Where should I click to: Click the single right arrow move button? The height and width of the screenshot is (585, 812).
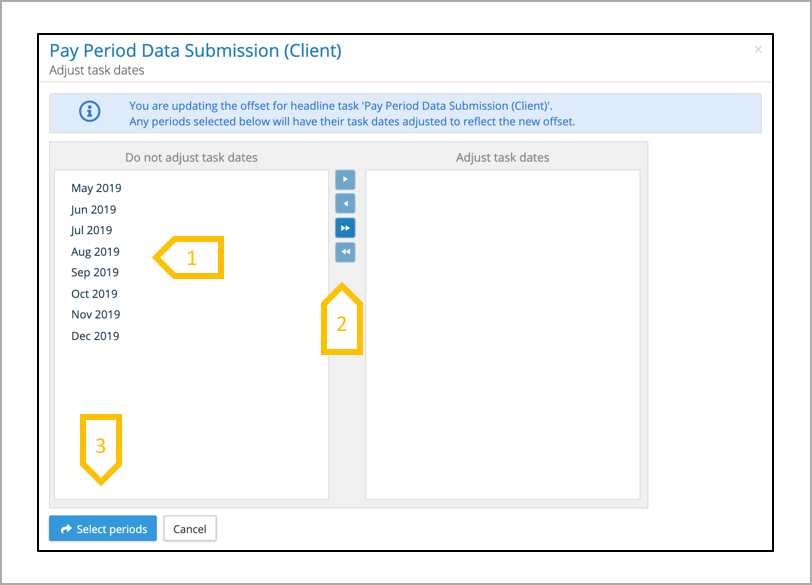click(x=345, y=179)
